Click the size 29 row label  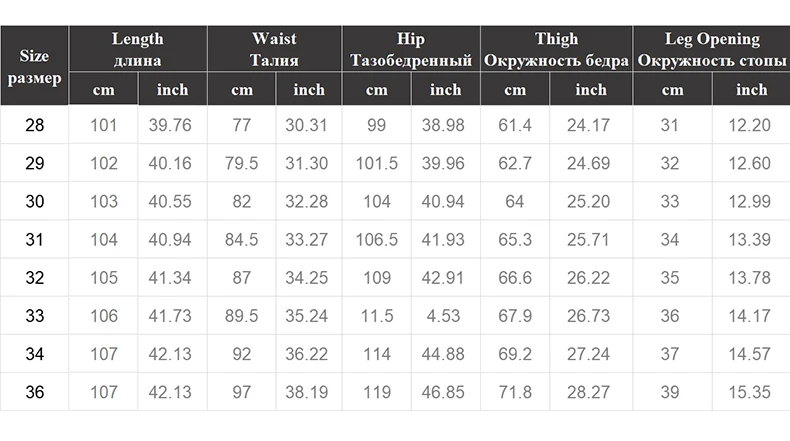tap(35, 163)
